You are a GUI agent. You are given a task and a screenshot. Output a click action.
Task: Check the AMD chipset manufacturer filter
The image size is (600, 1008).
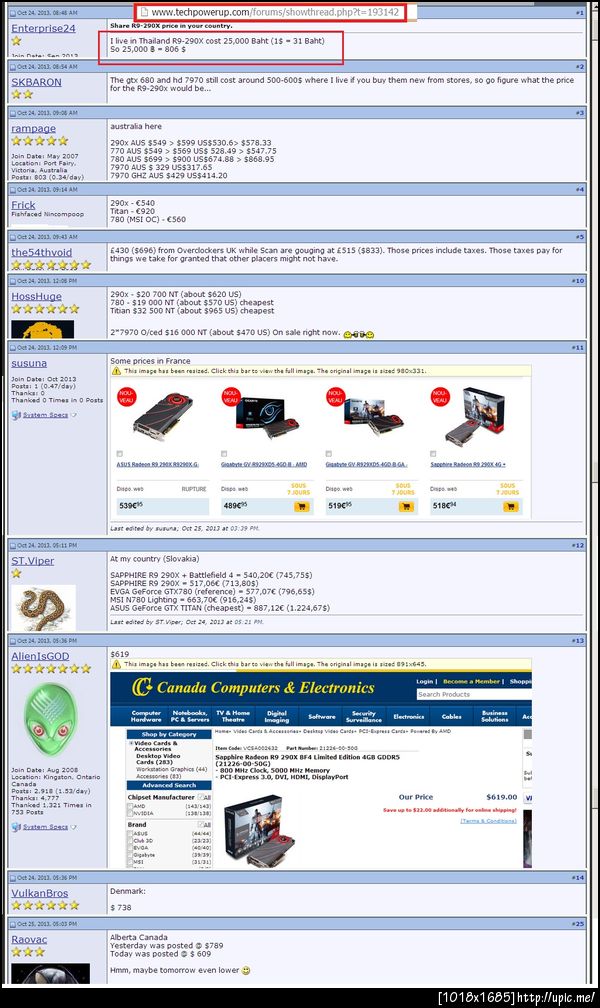tap(130, 806)
